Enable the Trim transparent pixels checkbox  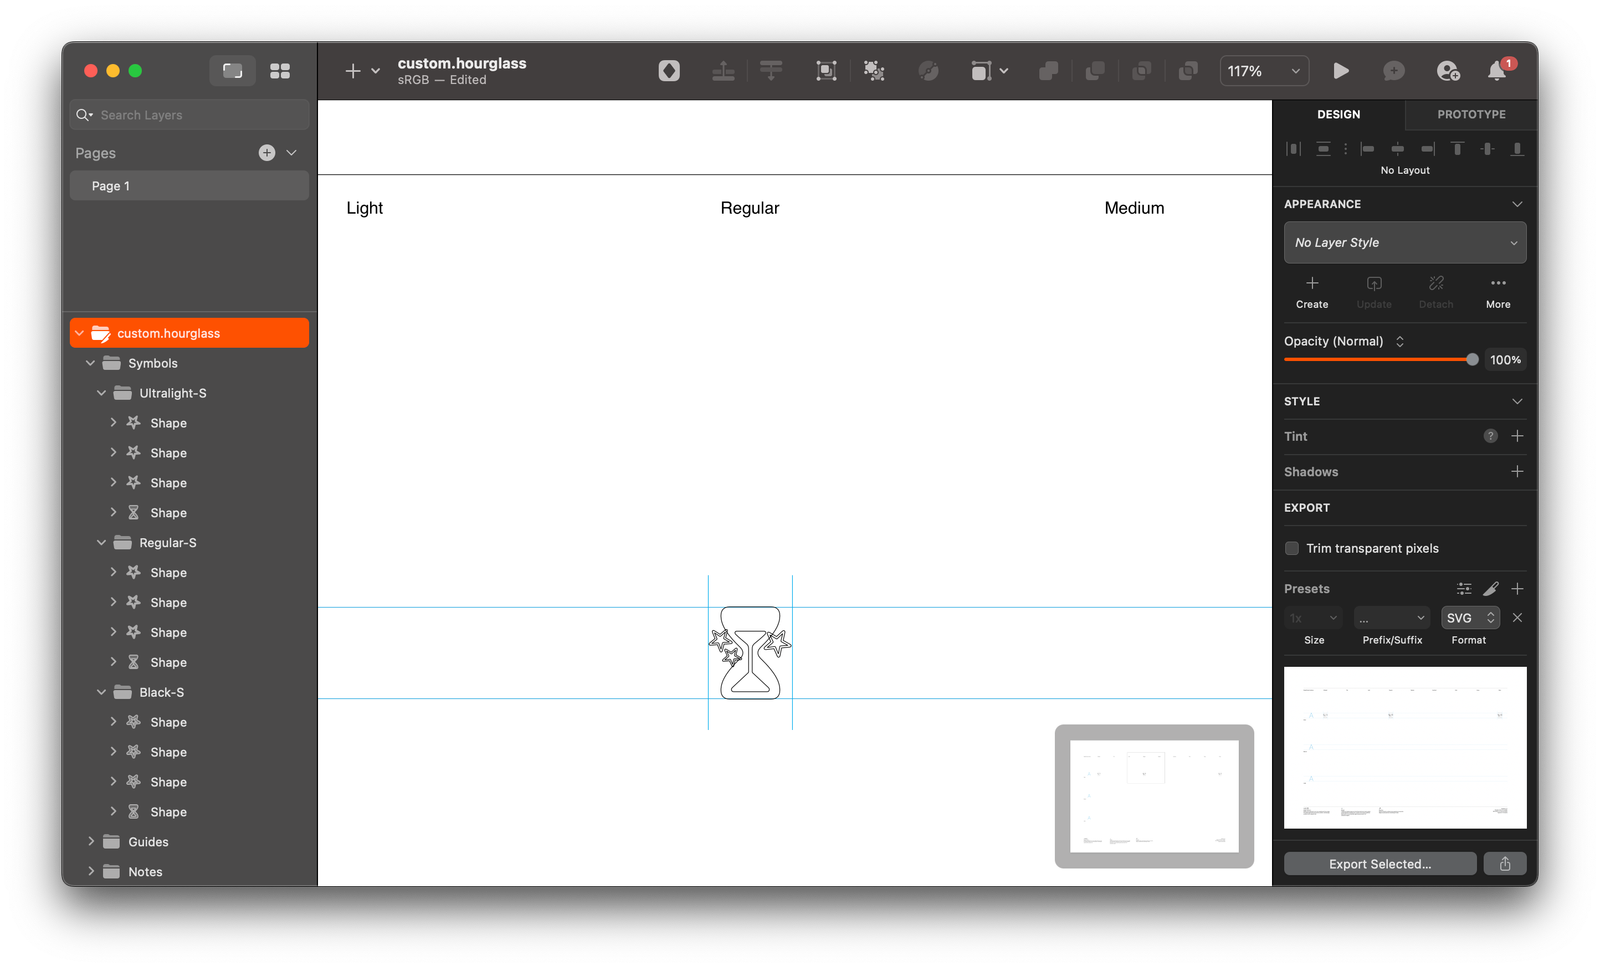(1292, 548)
